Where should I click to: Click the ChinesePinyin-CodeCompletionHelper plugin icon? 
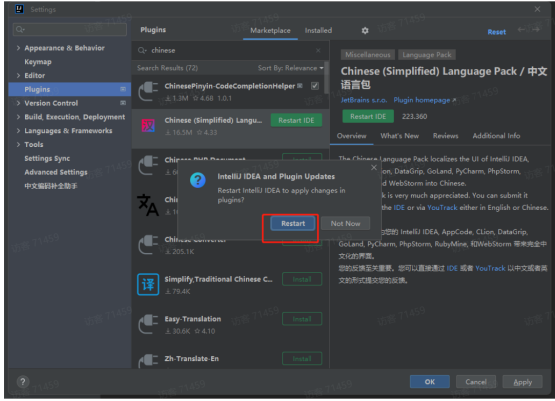tap(148, 91)
